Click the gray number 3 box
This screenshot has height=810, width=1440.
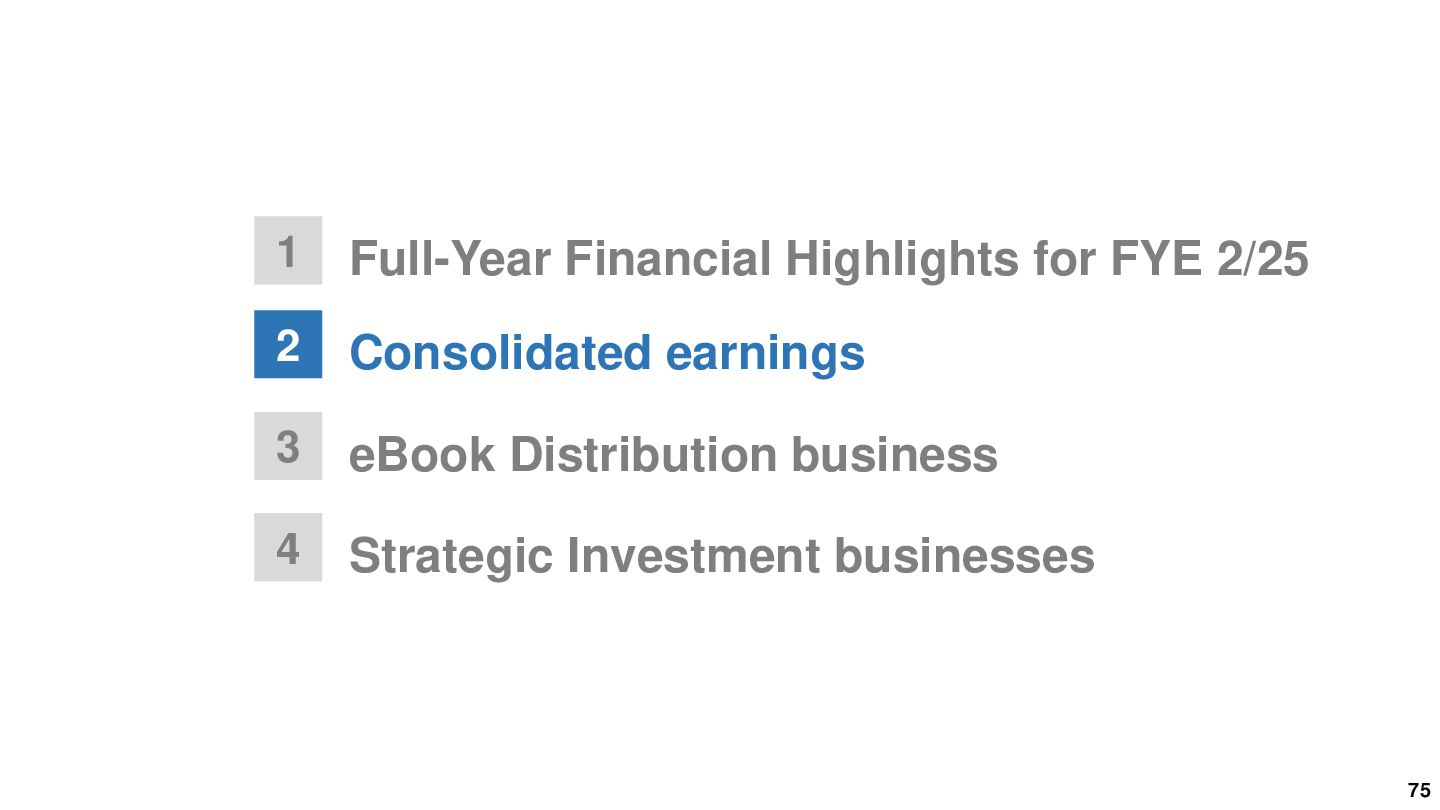tap(288, 446)
